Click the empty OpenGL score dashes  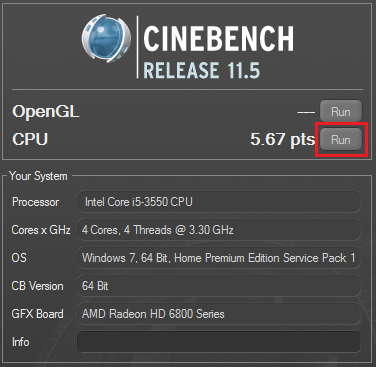306,112
